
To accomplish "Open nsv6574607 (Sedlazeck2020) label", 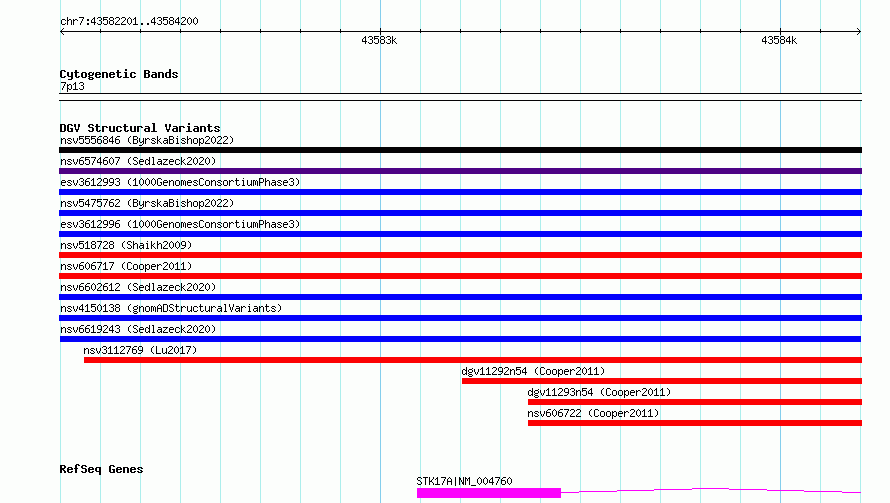I will pos(138,161).
